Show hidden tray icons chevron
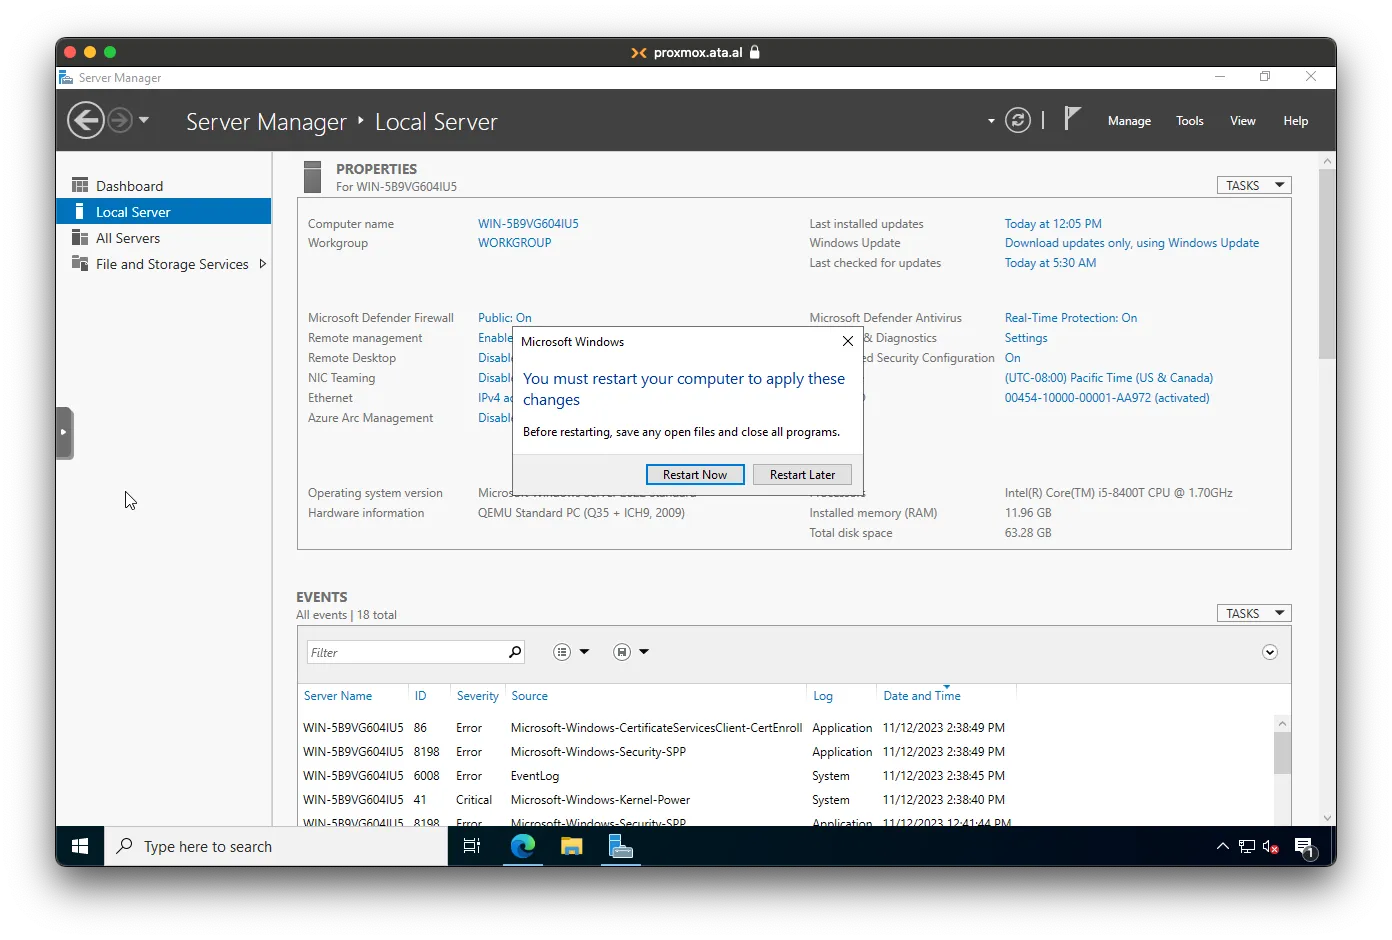Image resolution: width=1392 pixels, height=940 pixels. [1222, 846]
